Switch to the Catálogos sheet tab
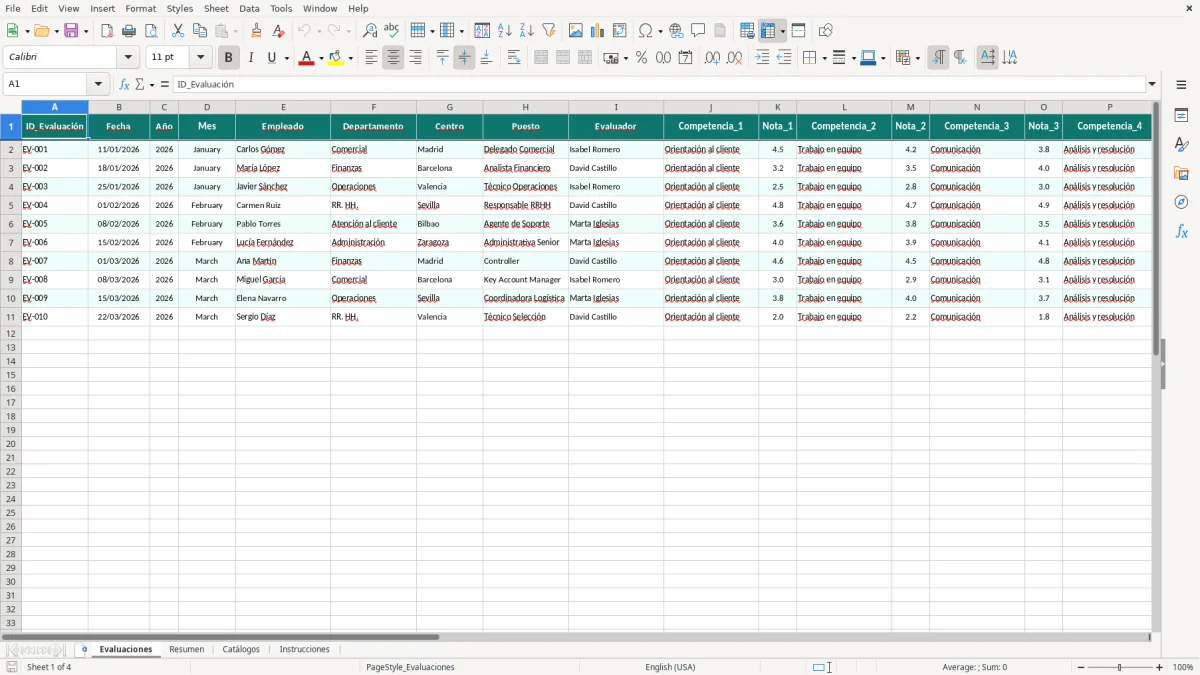1200x675 pixels. pyautogui.click(x=241, y=649)
